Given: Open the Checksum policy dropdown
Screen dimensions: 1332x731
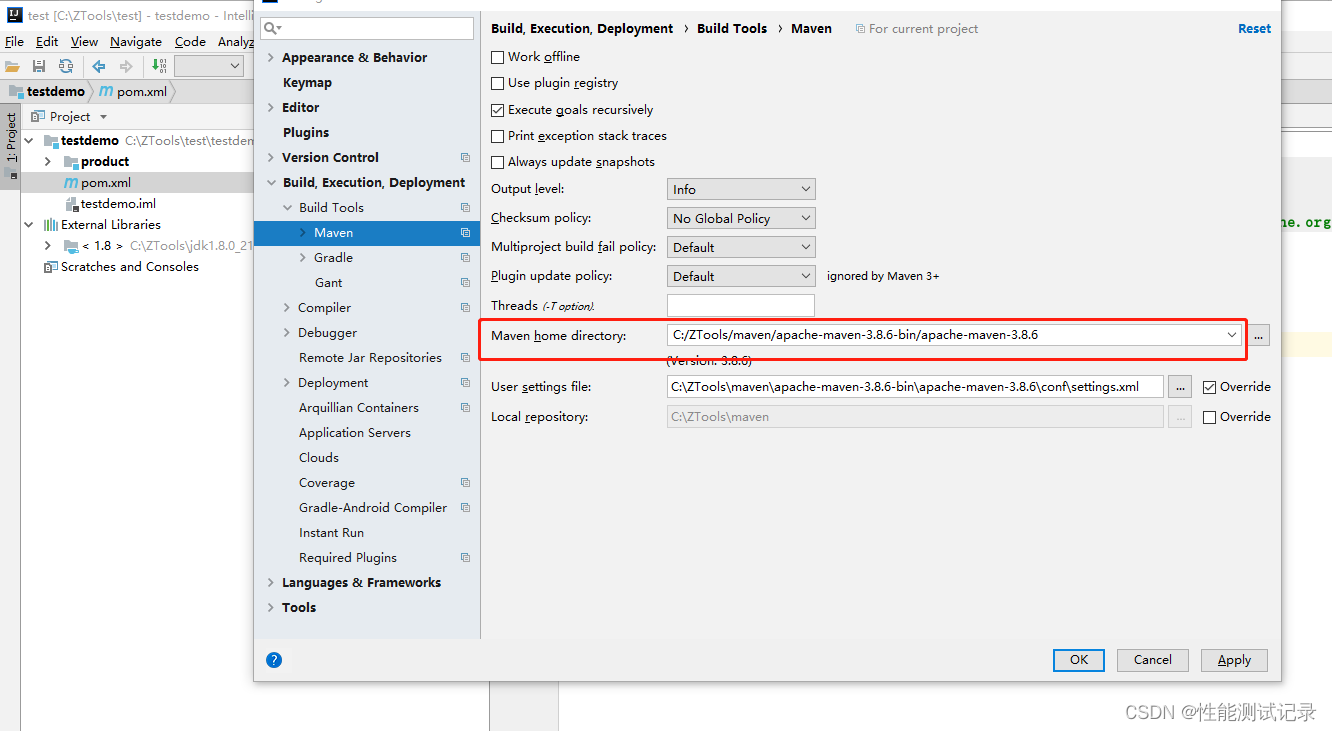Looking at the screenshot, I should pyautogui.click(x=741, y=218).
